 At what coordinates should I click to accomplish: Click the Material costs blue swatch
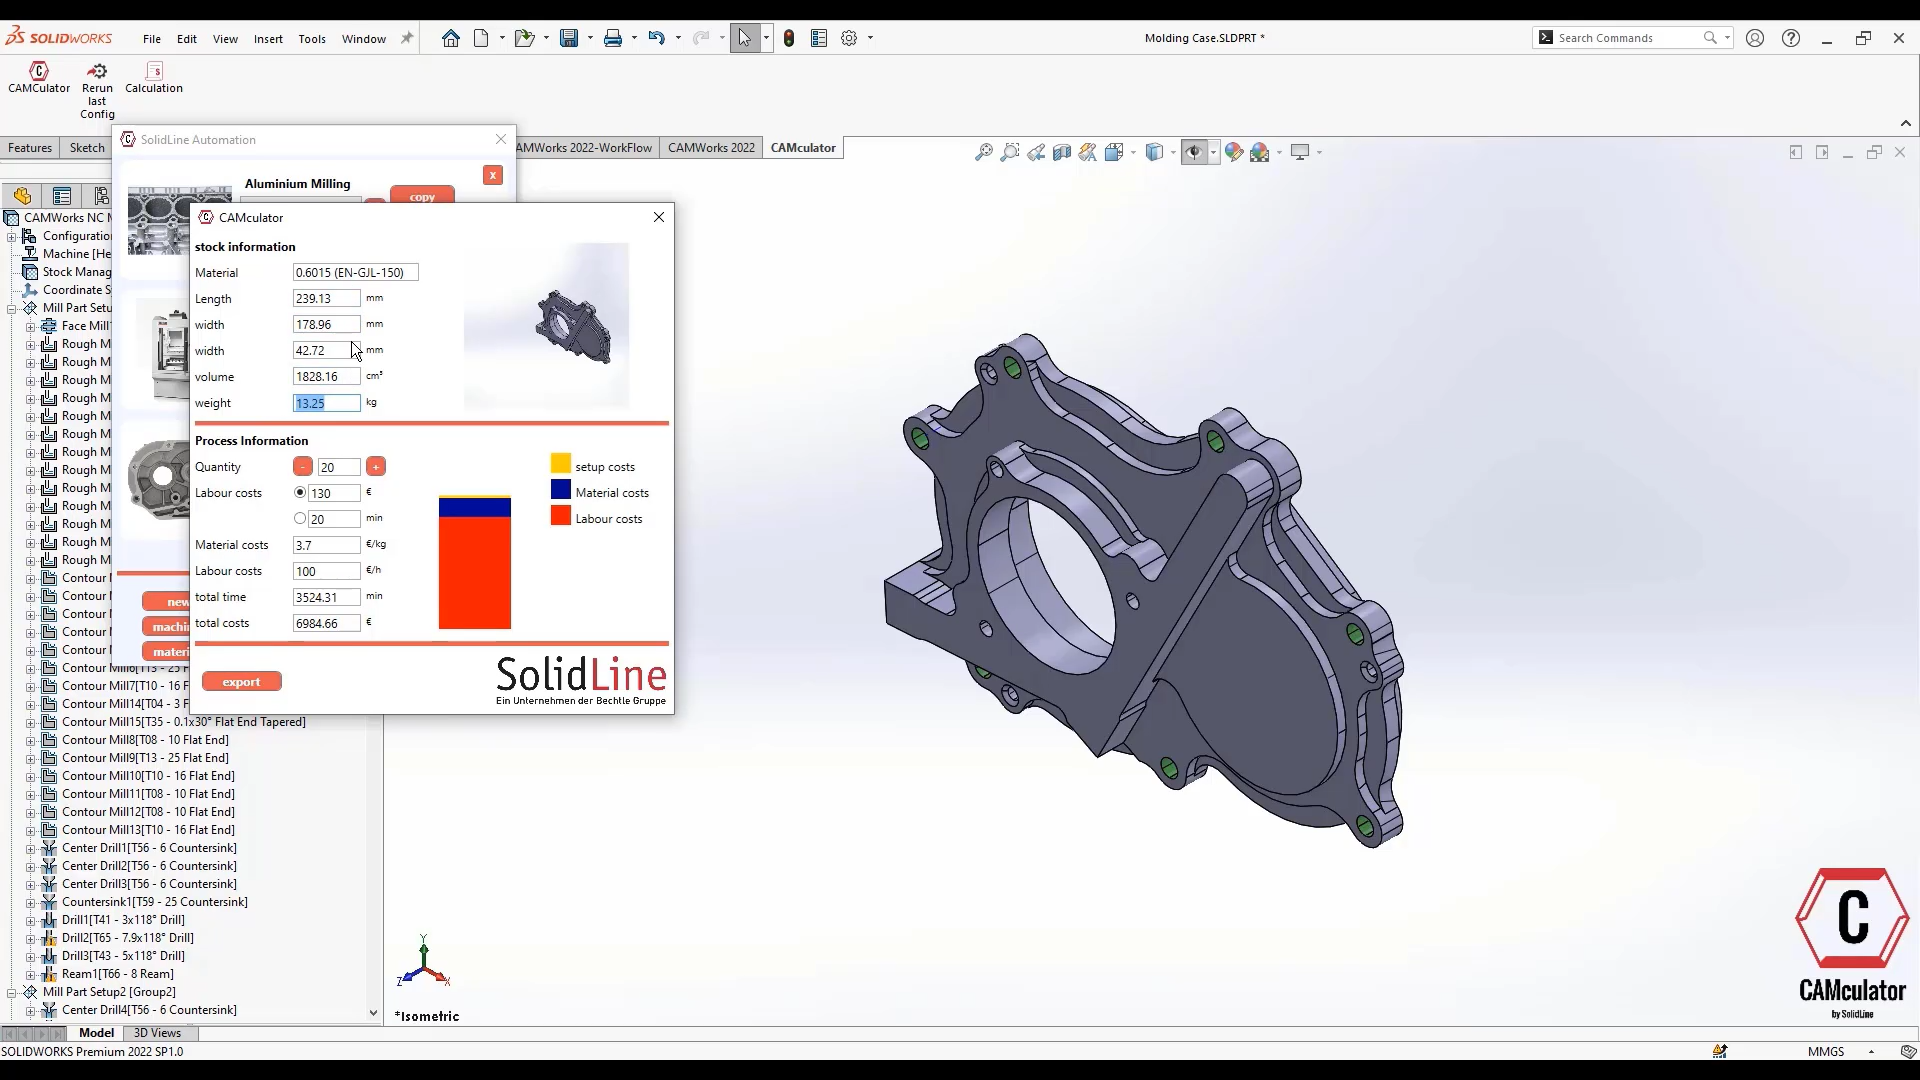coord(561,491)
